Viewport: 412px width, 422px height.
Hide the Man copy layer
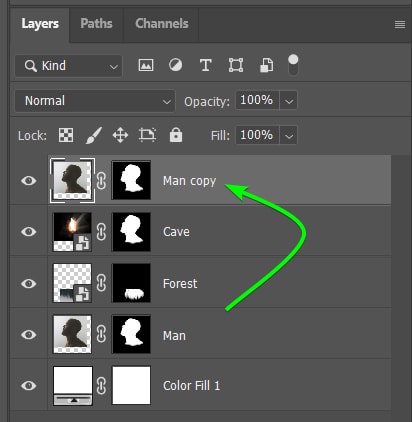[x=29, y=181]
